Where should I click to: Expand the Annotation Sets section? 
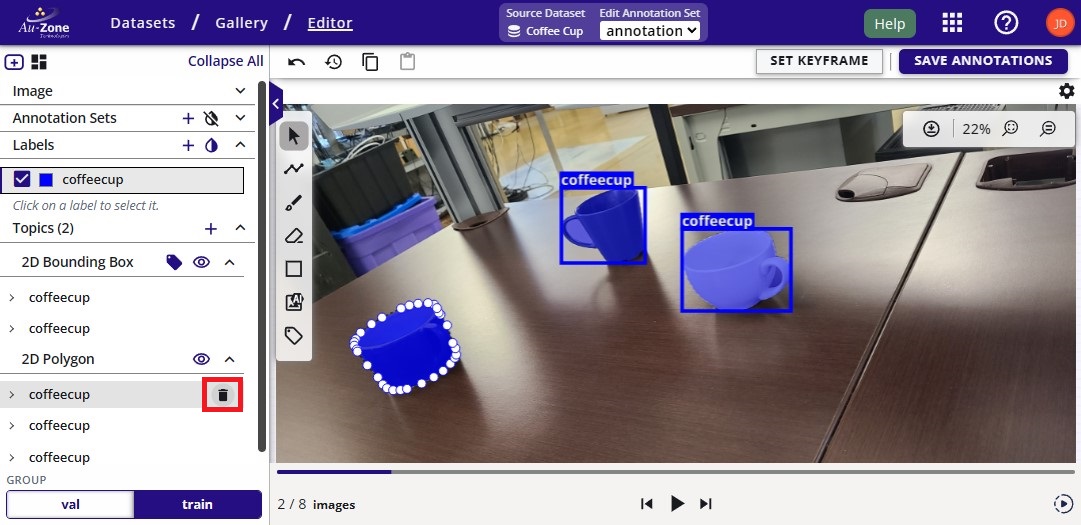click(x=240, y=118)
